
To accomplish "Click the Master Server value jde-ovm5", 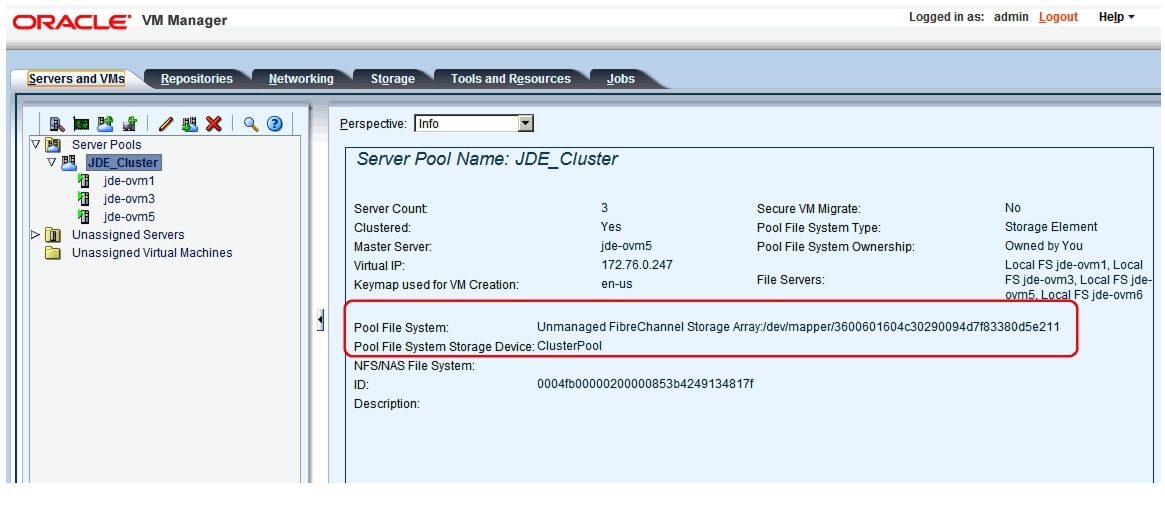I will (x=626, y=246).
